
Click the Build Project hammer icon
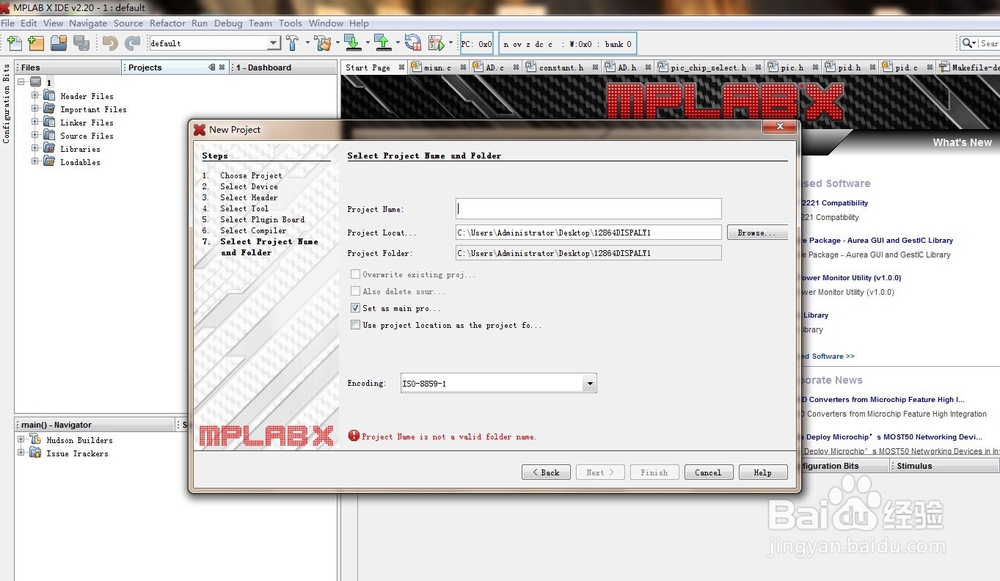293,43
